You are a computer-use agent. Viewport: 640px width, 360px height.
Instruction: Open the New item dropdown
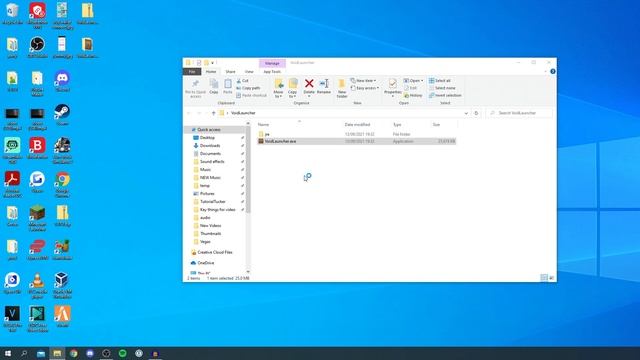363,81
